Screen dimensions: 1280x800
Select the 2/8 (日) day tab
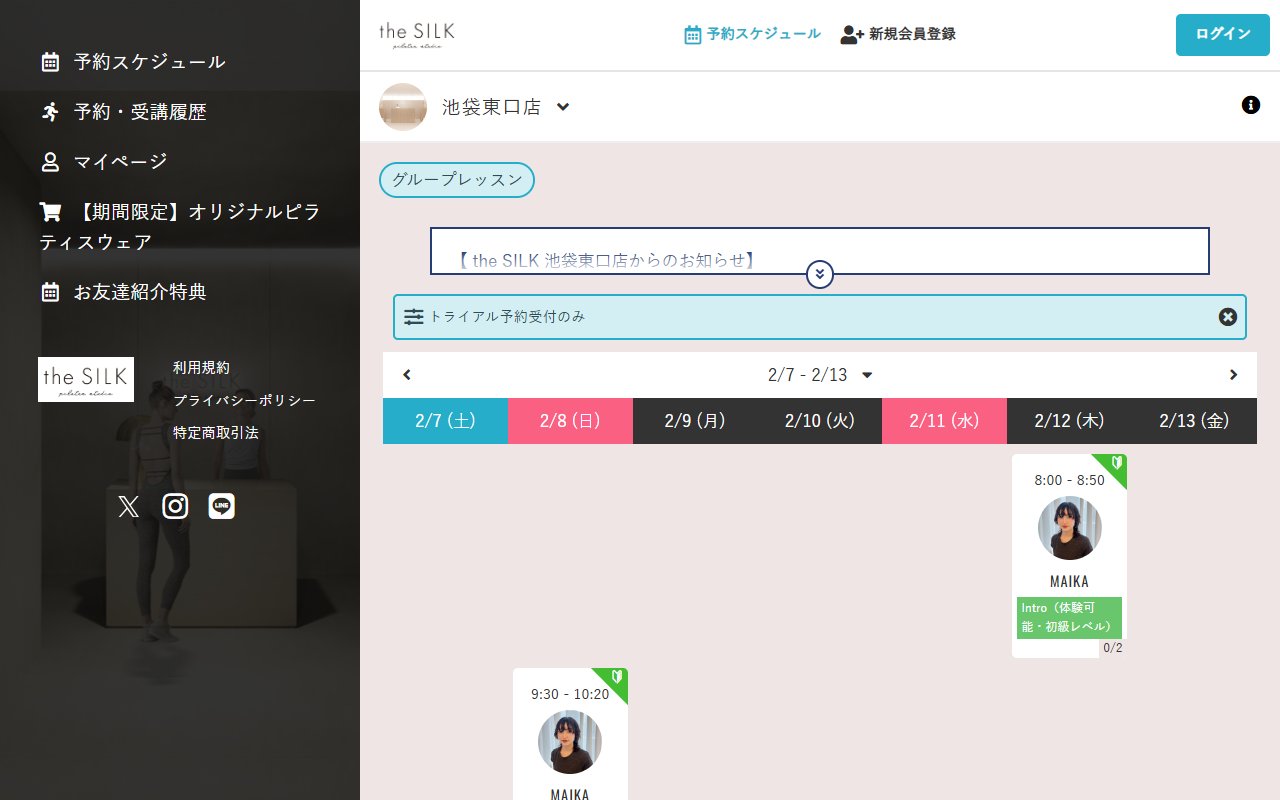click(570, 421)
